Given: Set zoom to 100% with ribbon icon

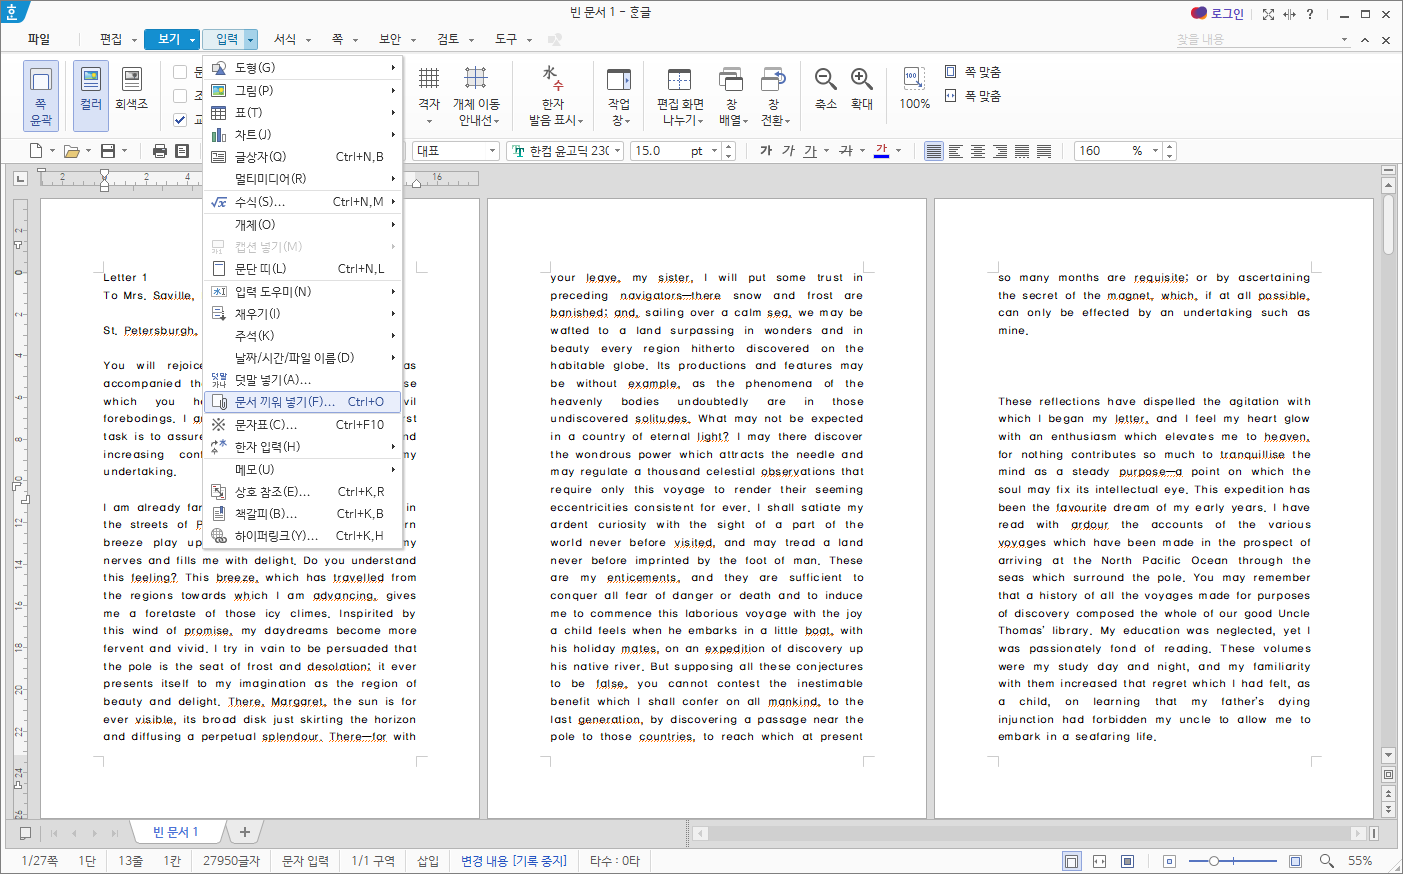Looking at the screenshot, I should pos(914,89).
